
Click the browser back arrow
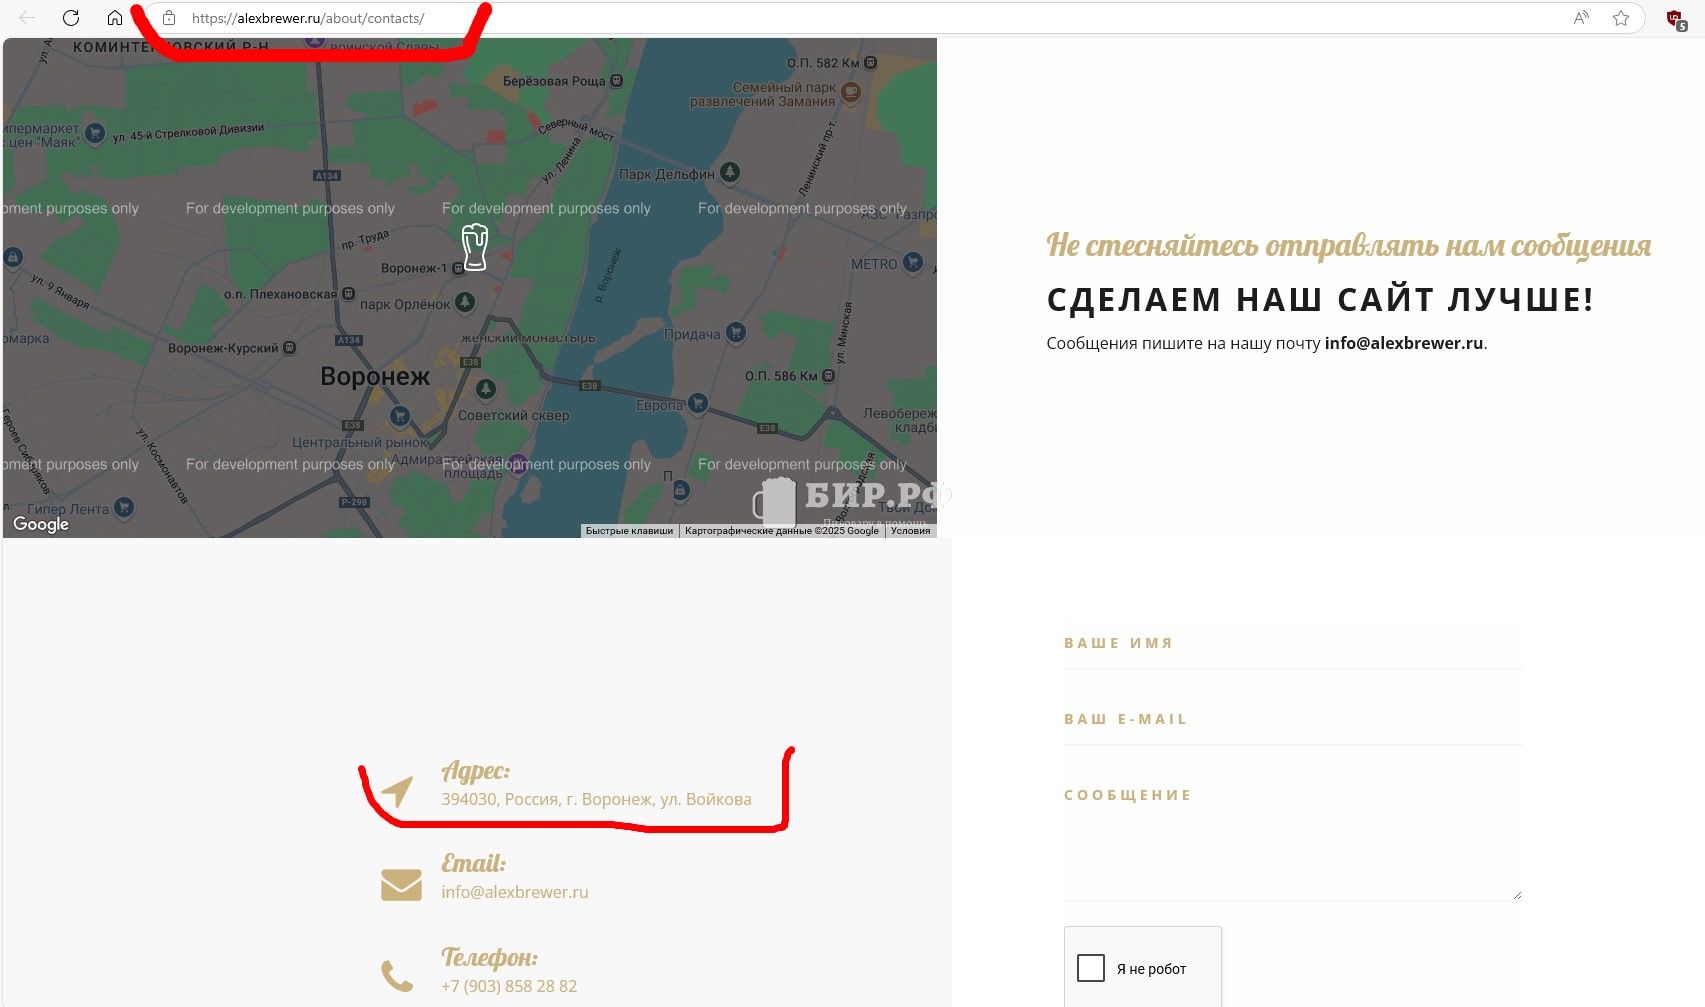(x=27, y=18)
